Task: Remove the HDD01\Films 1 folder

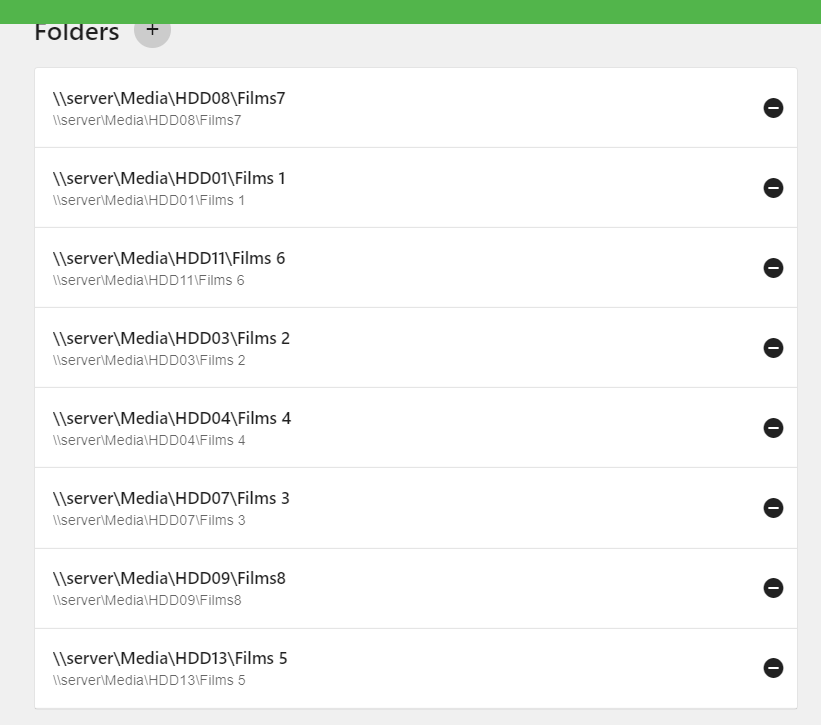Action: click(773, 188)
